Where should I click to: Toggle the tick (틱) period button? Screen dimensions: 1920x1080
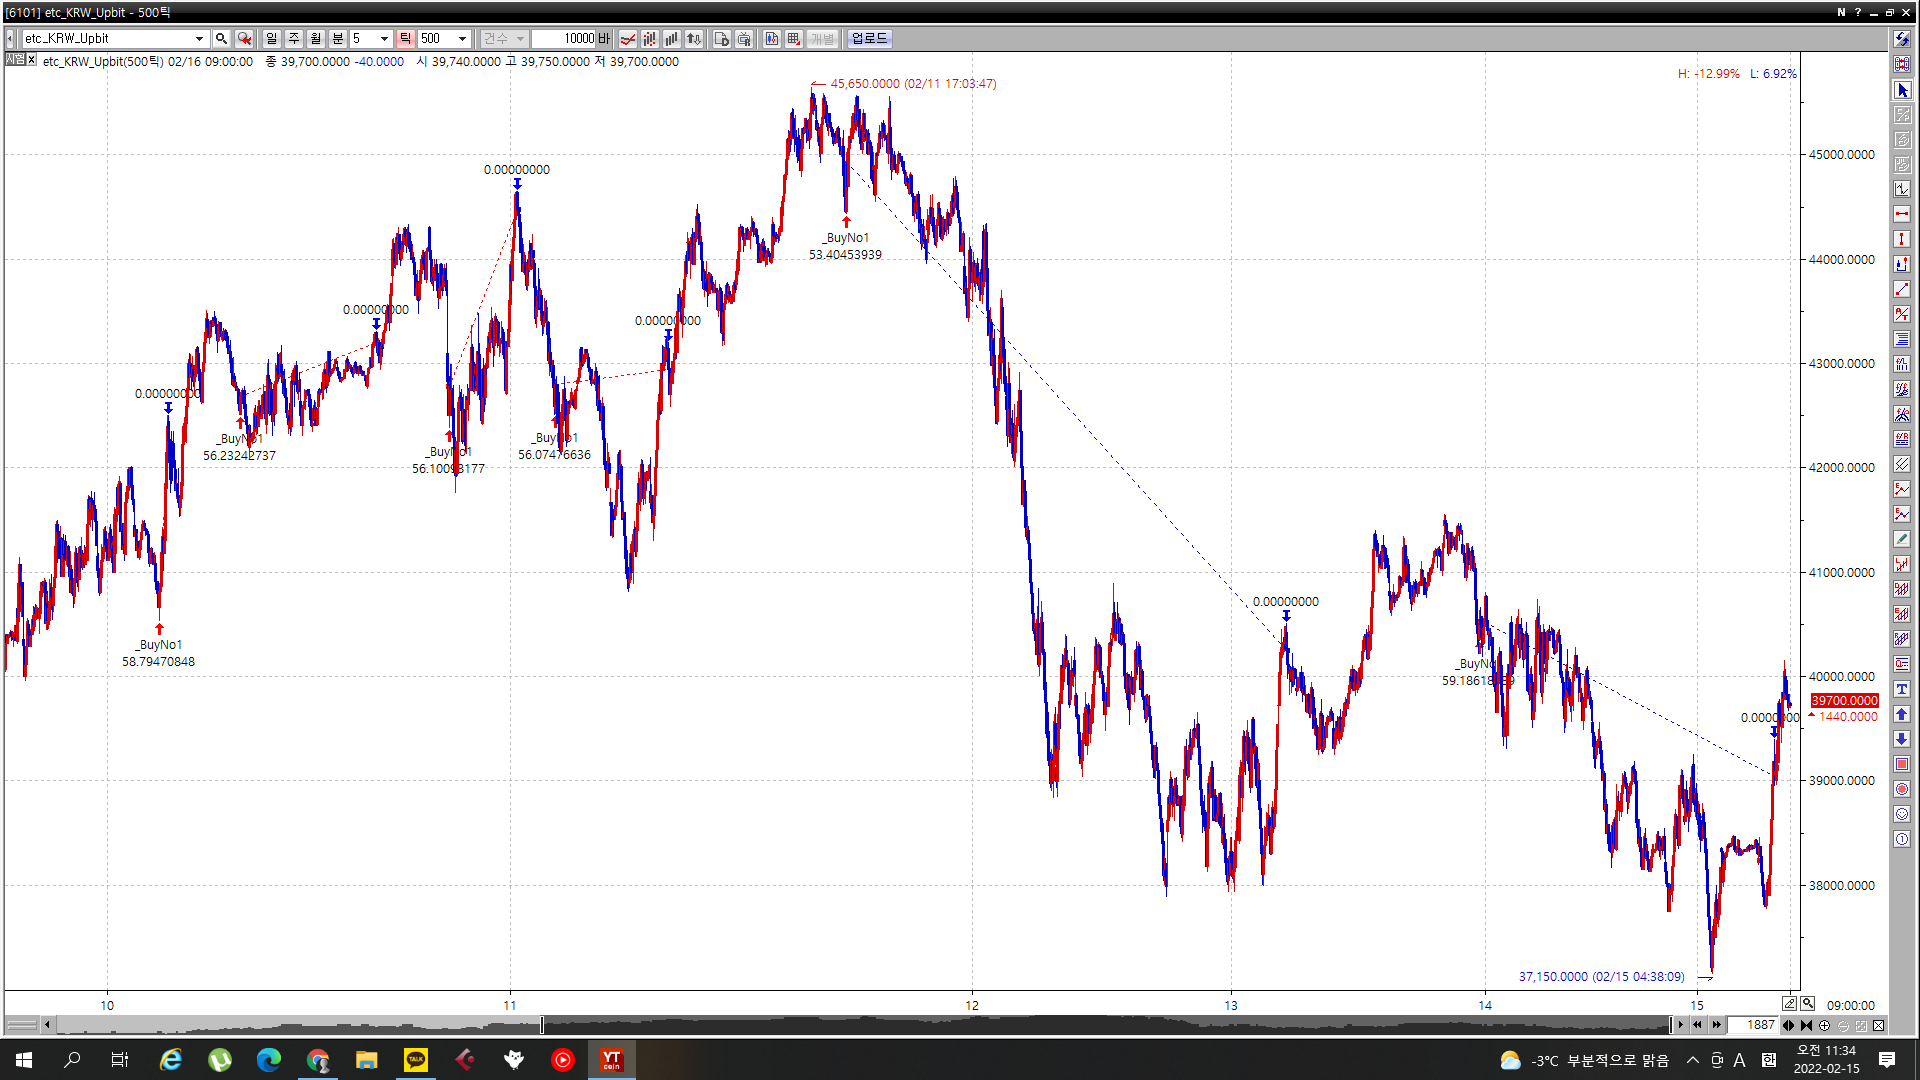(x=405, y=38)
